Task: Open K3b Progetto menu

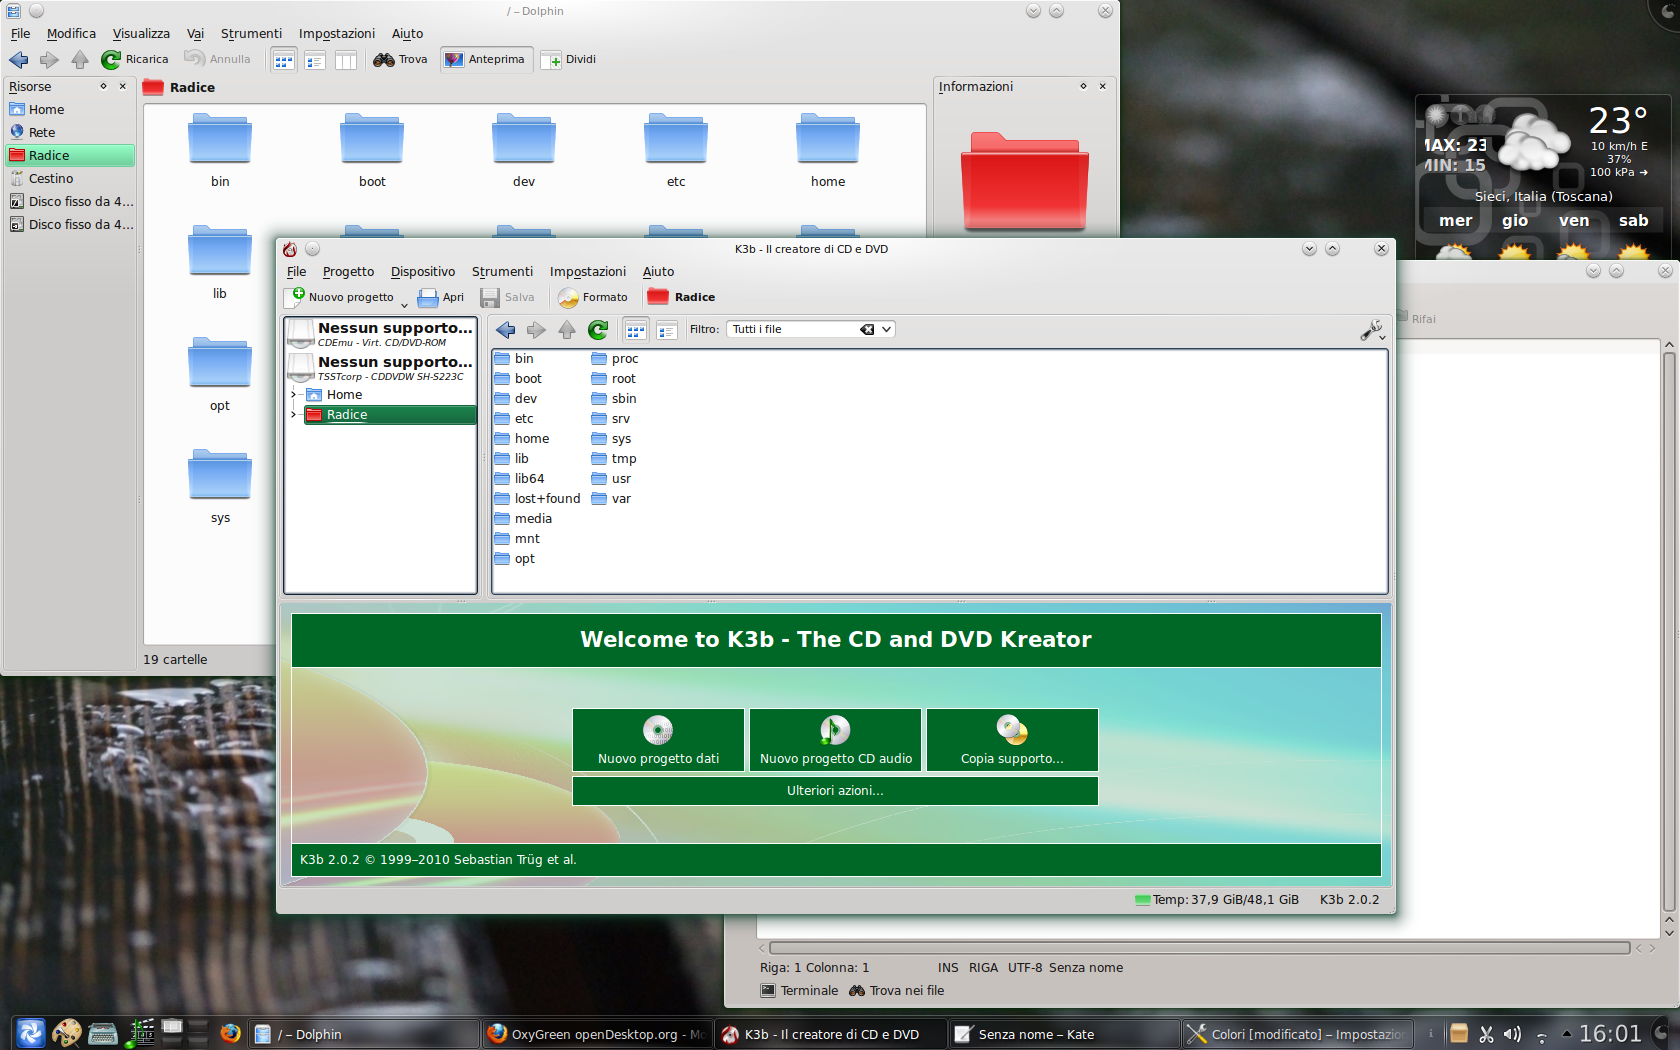Action: [x=348, y=272]
